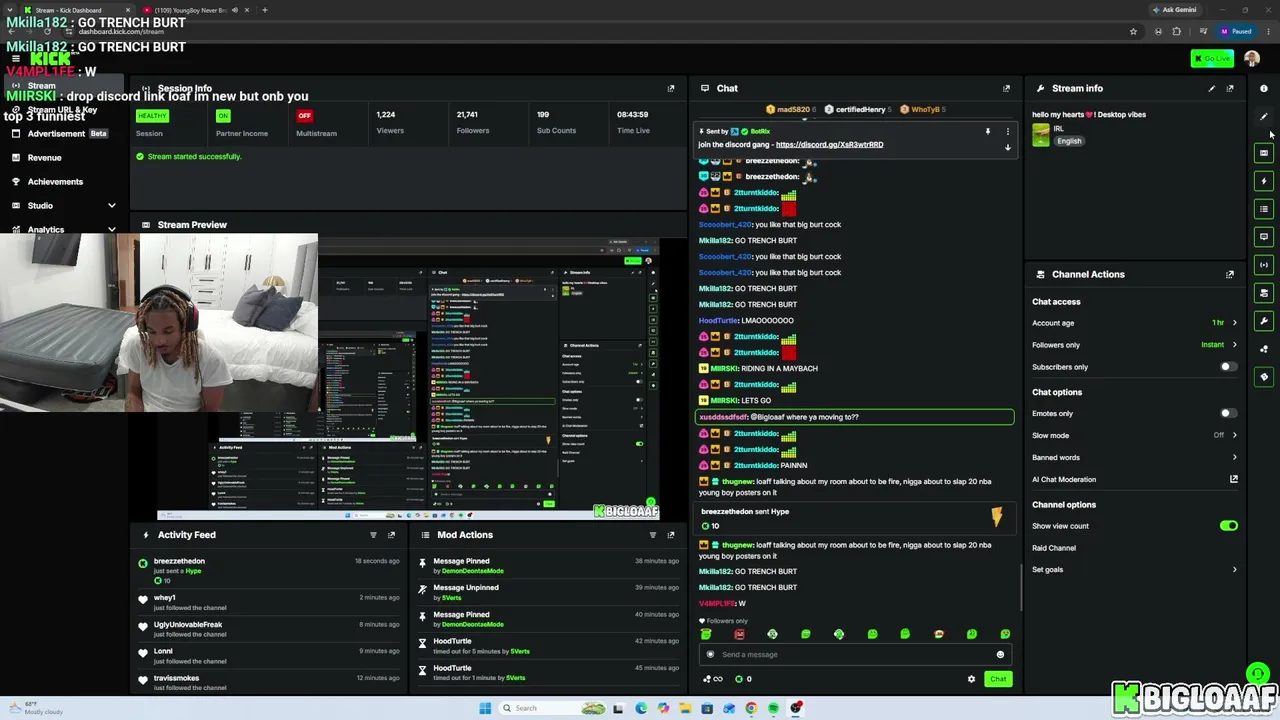Open Microsoft Edge from the taskbar
Image resolution: width=1280 pixels, height=720 pixels.
pos(641,708)
